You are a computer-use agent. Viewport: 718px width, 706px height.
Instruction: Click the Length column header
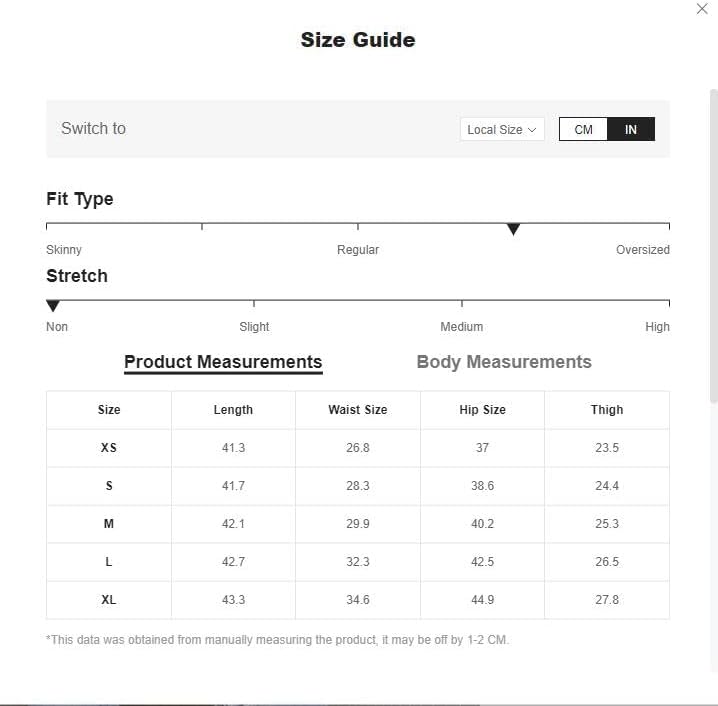click(x=233, y=410)
